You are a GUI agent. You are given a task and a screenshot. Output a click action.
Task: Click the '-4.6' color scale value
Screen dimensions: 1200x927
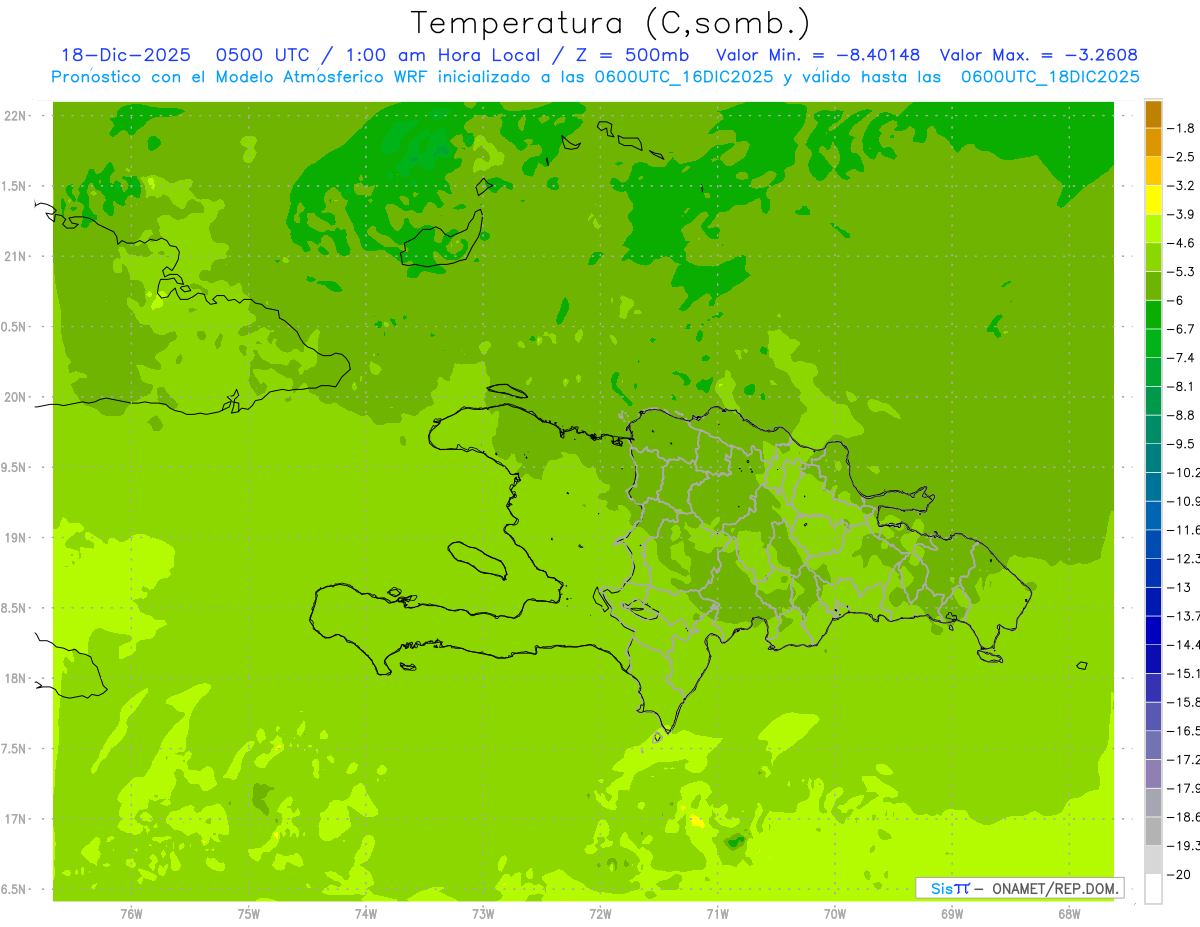point(1181,243)
